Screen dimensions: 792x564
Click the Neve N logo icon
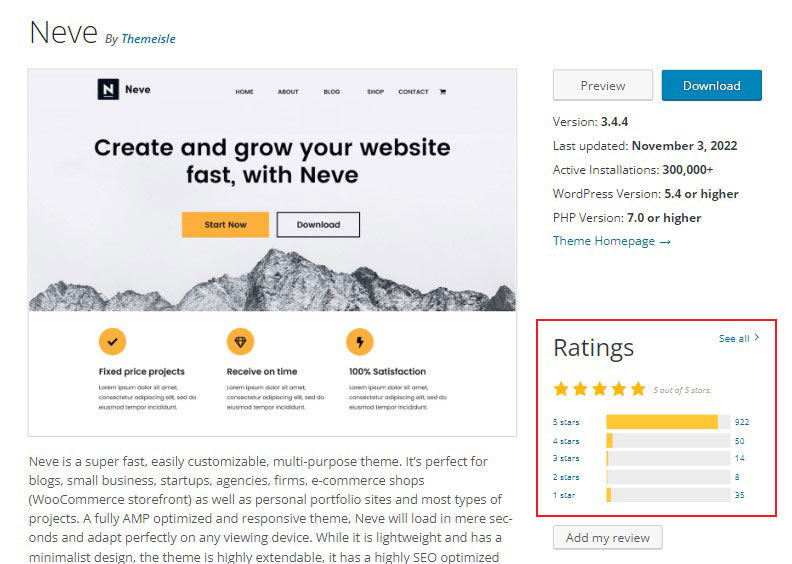tap(108, 89)
